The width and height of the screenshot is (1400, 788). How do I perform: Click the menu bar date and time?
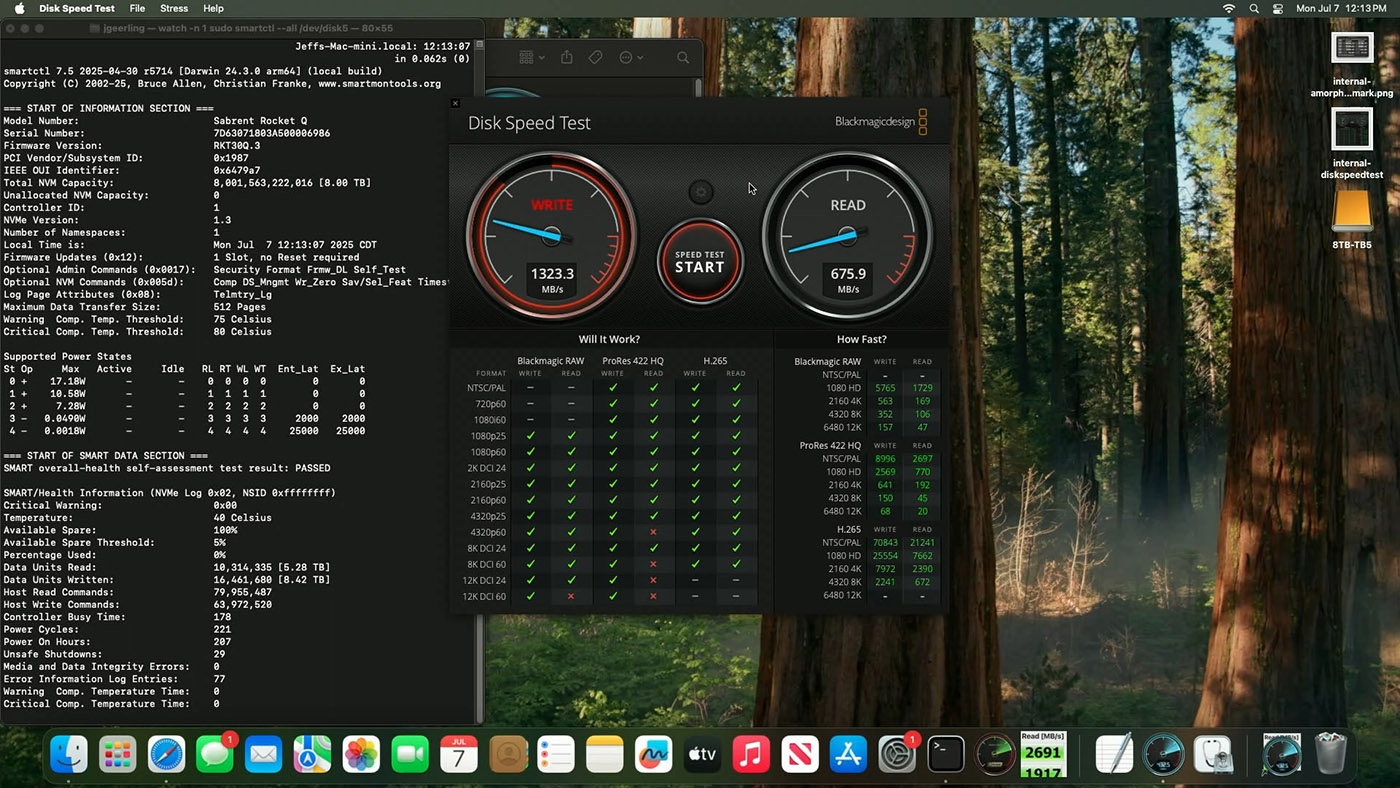point(1342,8)
